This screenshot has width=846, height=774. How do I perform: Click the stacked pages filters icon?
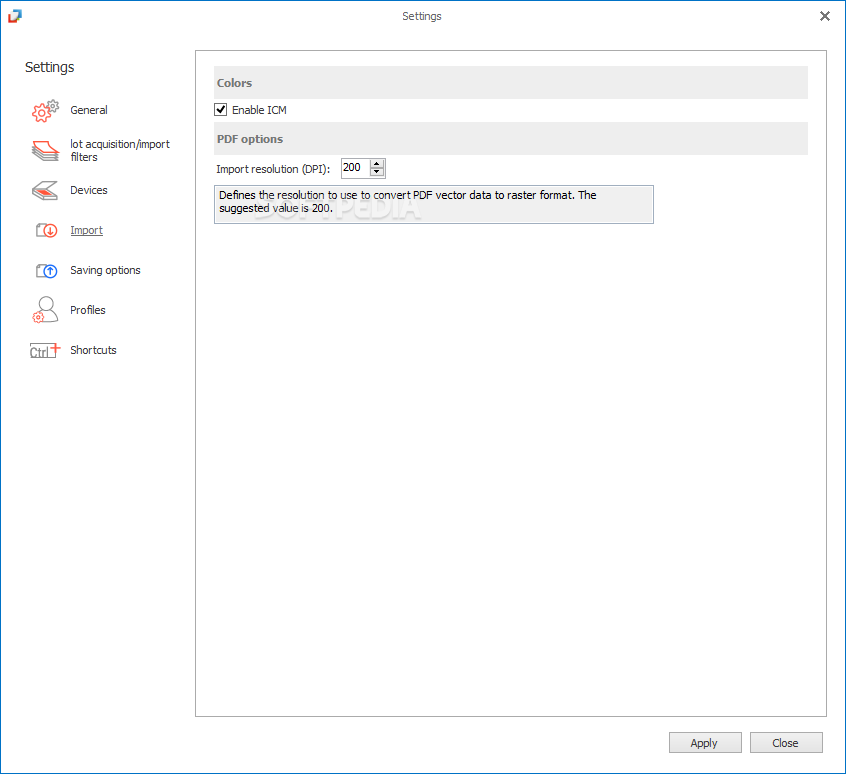(45, 150)
